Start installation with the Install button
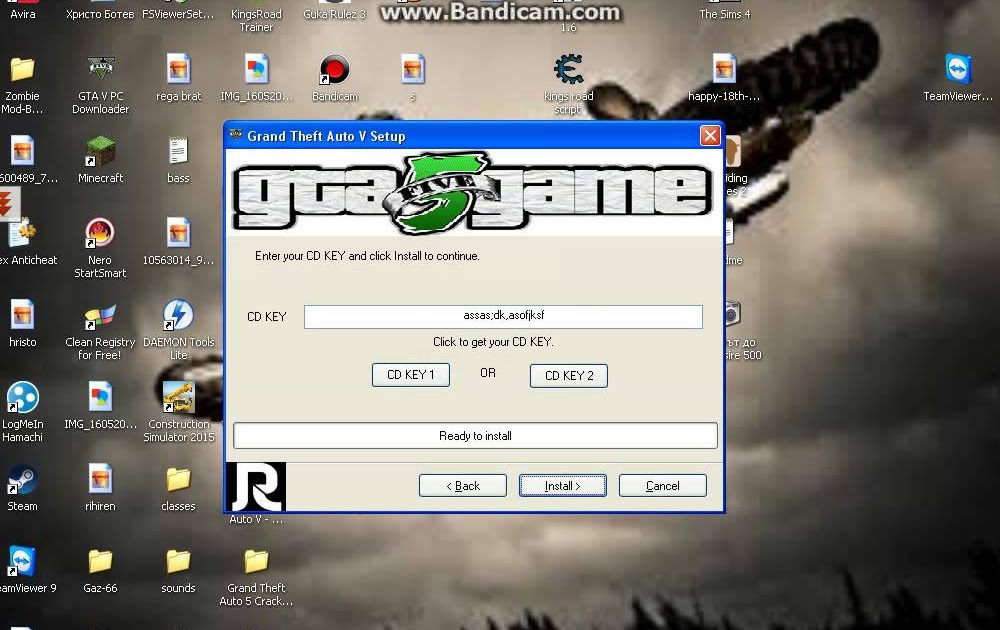Viewport: 1000px width, 630px height. 562,486
